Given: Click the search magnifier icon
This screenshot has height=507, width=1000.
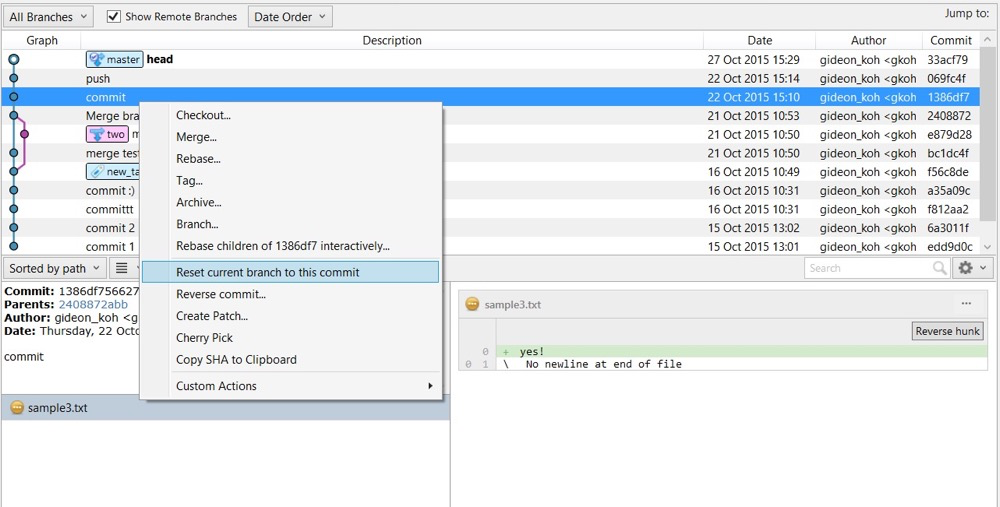Looking at the screenshot, I should (939, 268).
